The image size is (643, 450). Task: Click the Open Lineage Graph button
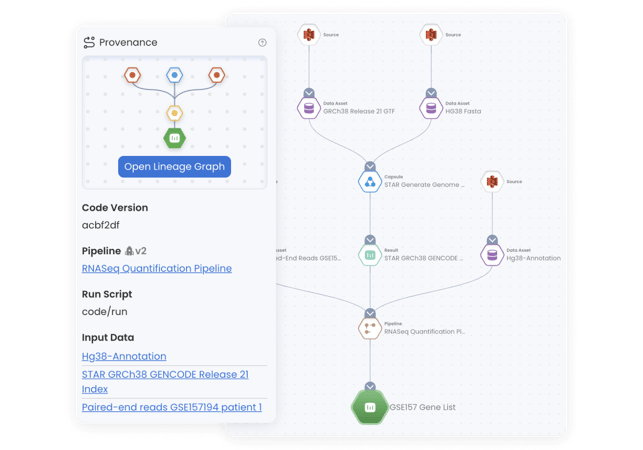174,167
